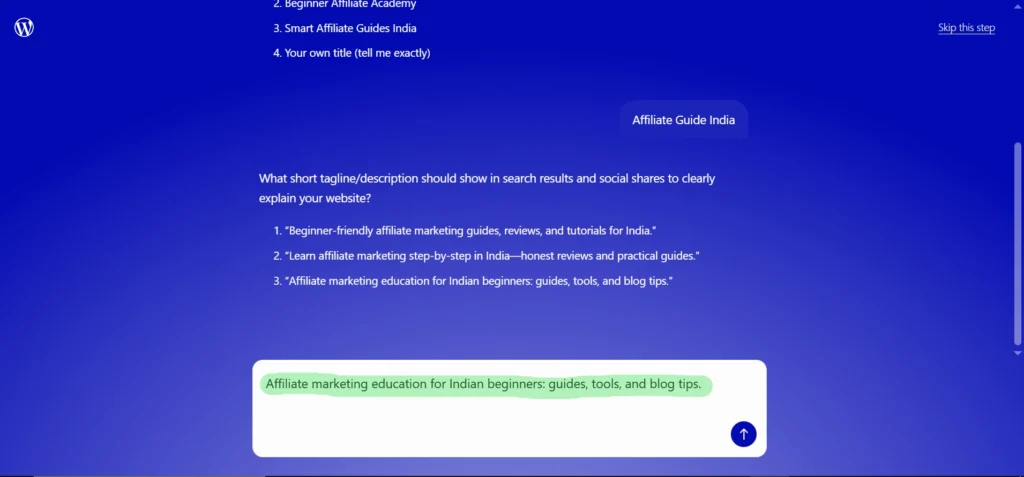
Task: Click the "Learn affiliate marketing step-by-step" tagline option
Action: pyautogui.click(x=492, y=256)
